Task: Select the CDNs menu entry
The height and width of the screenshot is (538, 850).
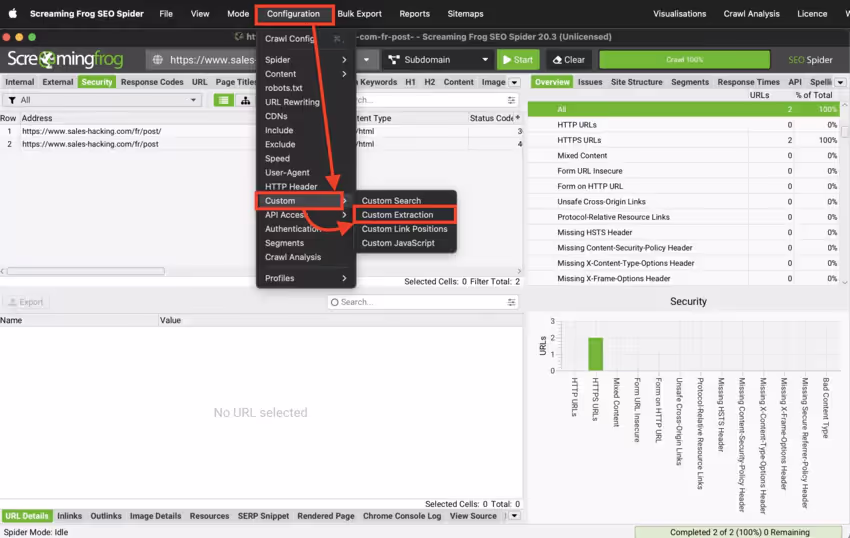Action: point(276,116)
